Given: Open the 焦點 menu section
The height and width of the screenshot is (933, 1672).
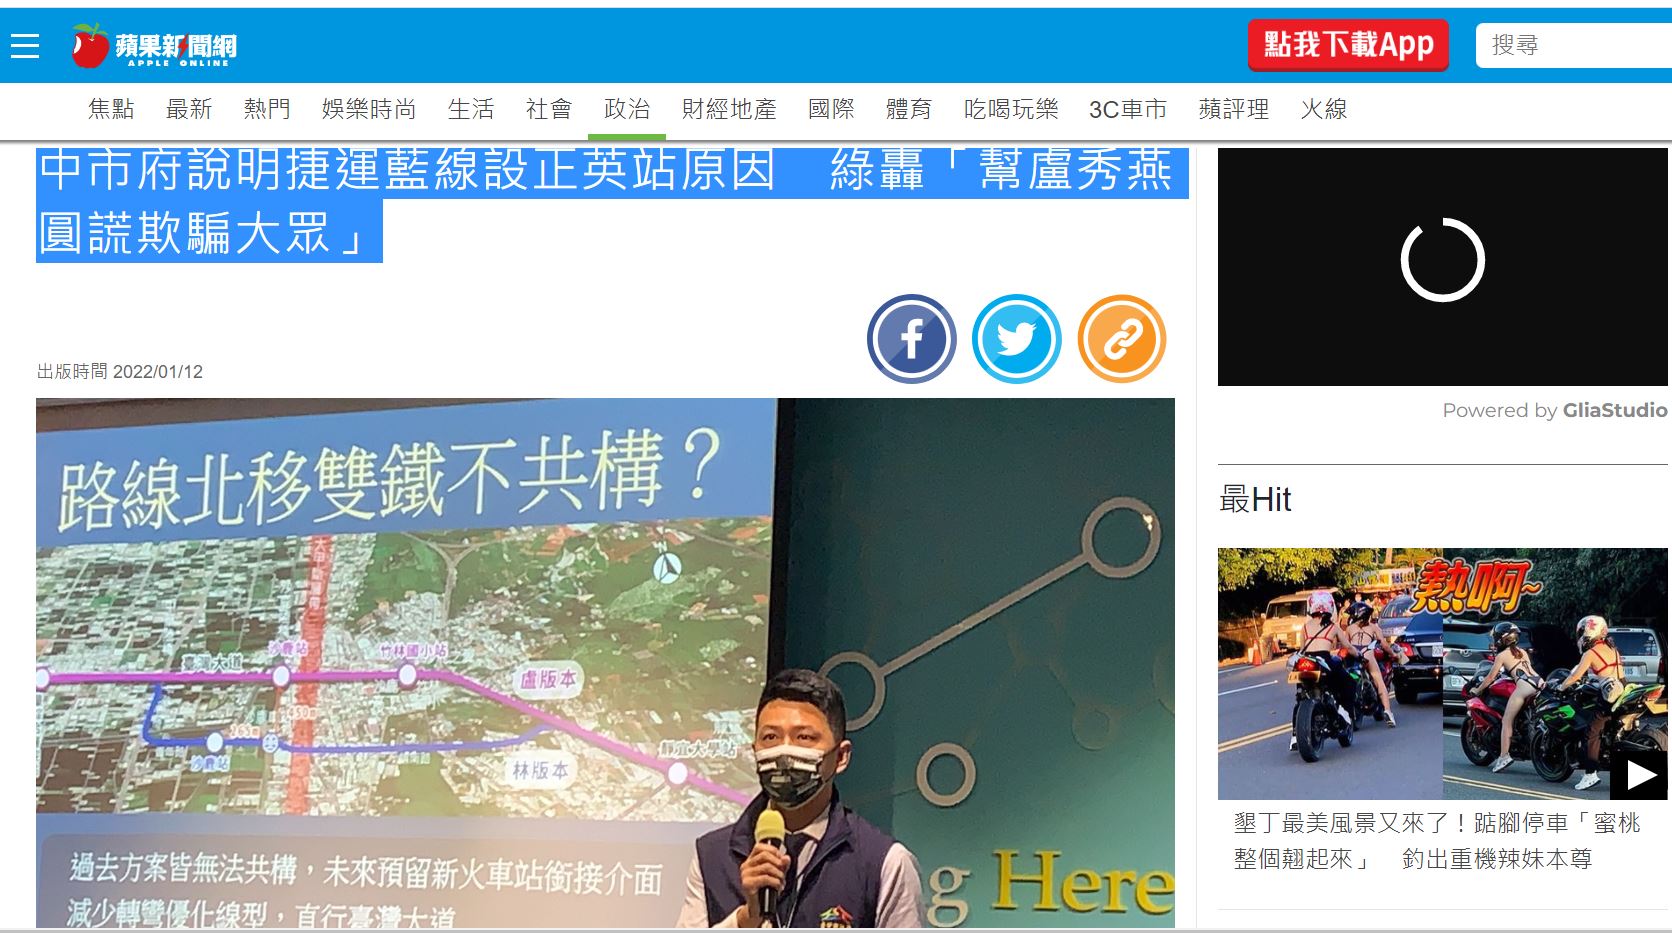Looking at the screenshot, I should tap(111, 109).
